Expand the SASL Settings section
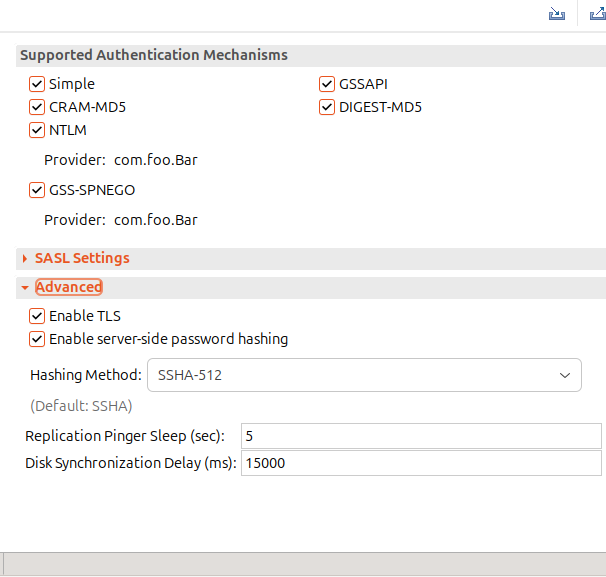 [82, 258]
